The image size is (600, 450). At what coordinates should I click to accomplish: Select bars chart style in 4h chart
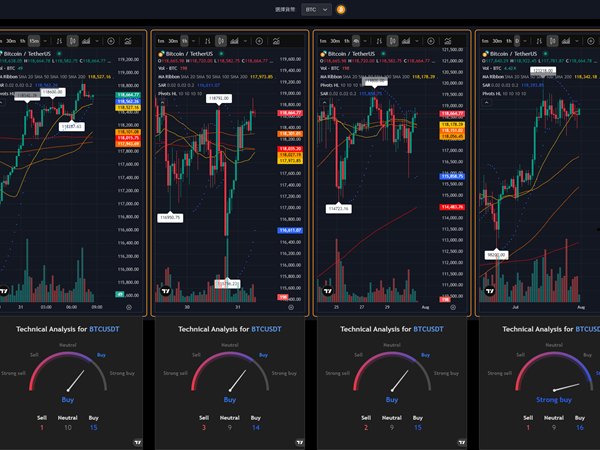coord(379,41)
